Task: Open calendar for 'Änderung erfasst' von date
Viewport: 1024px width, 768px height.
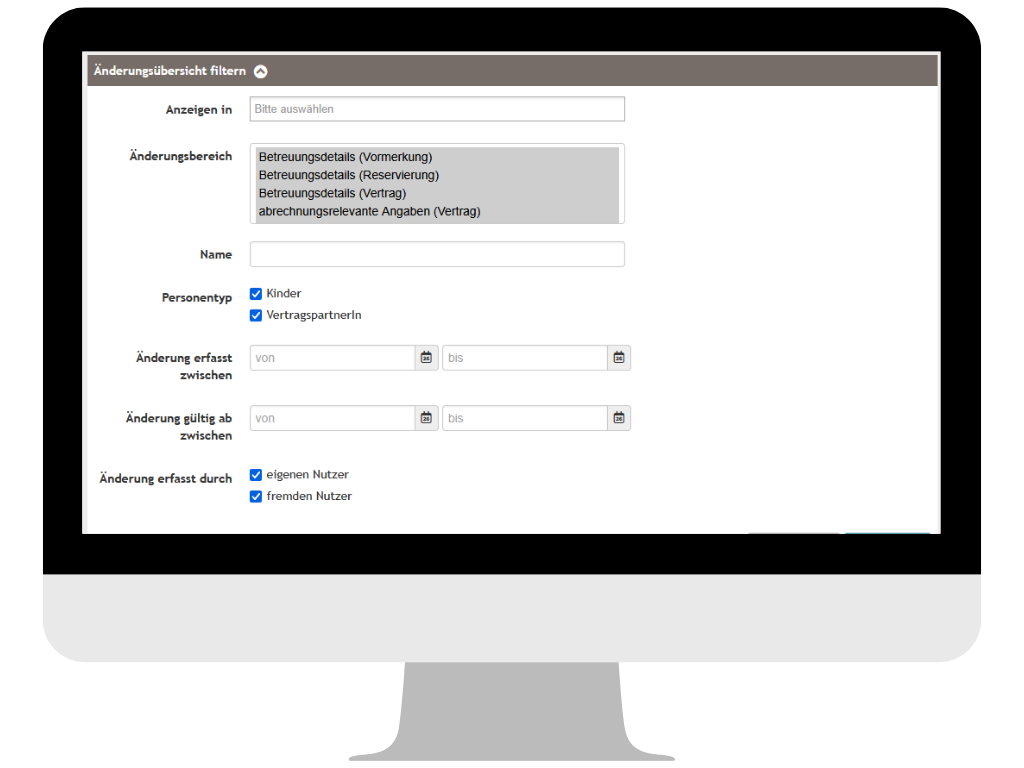Action: [x=426, y=358]
